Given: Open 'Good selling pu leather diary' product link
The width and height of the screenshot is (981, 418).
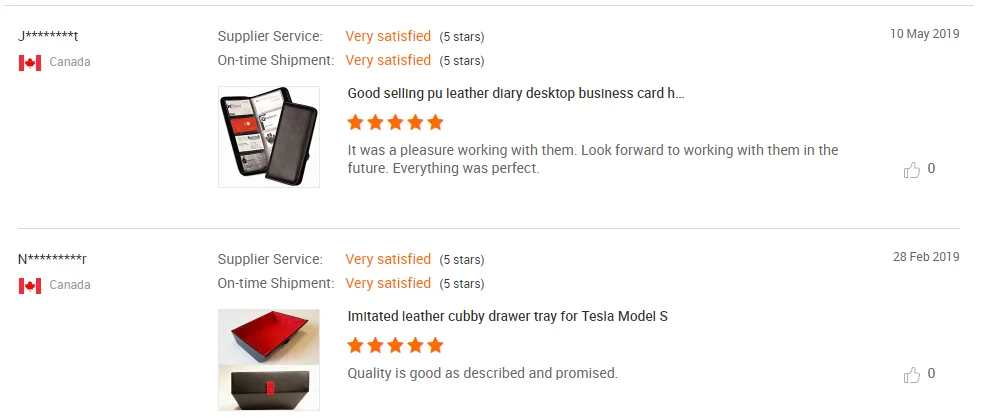Looking at the screenshot, I should coord(515,93).
